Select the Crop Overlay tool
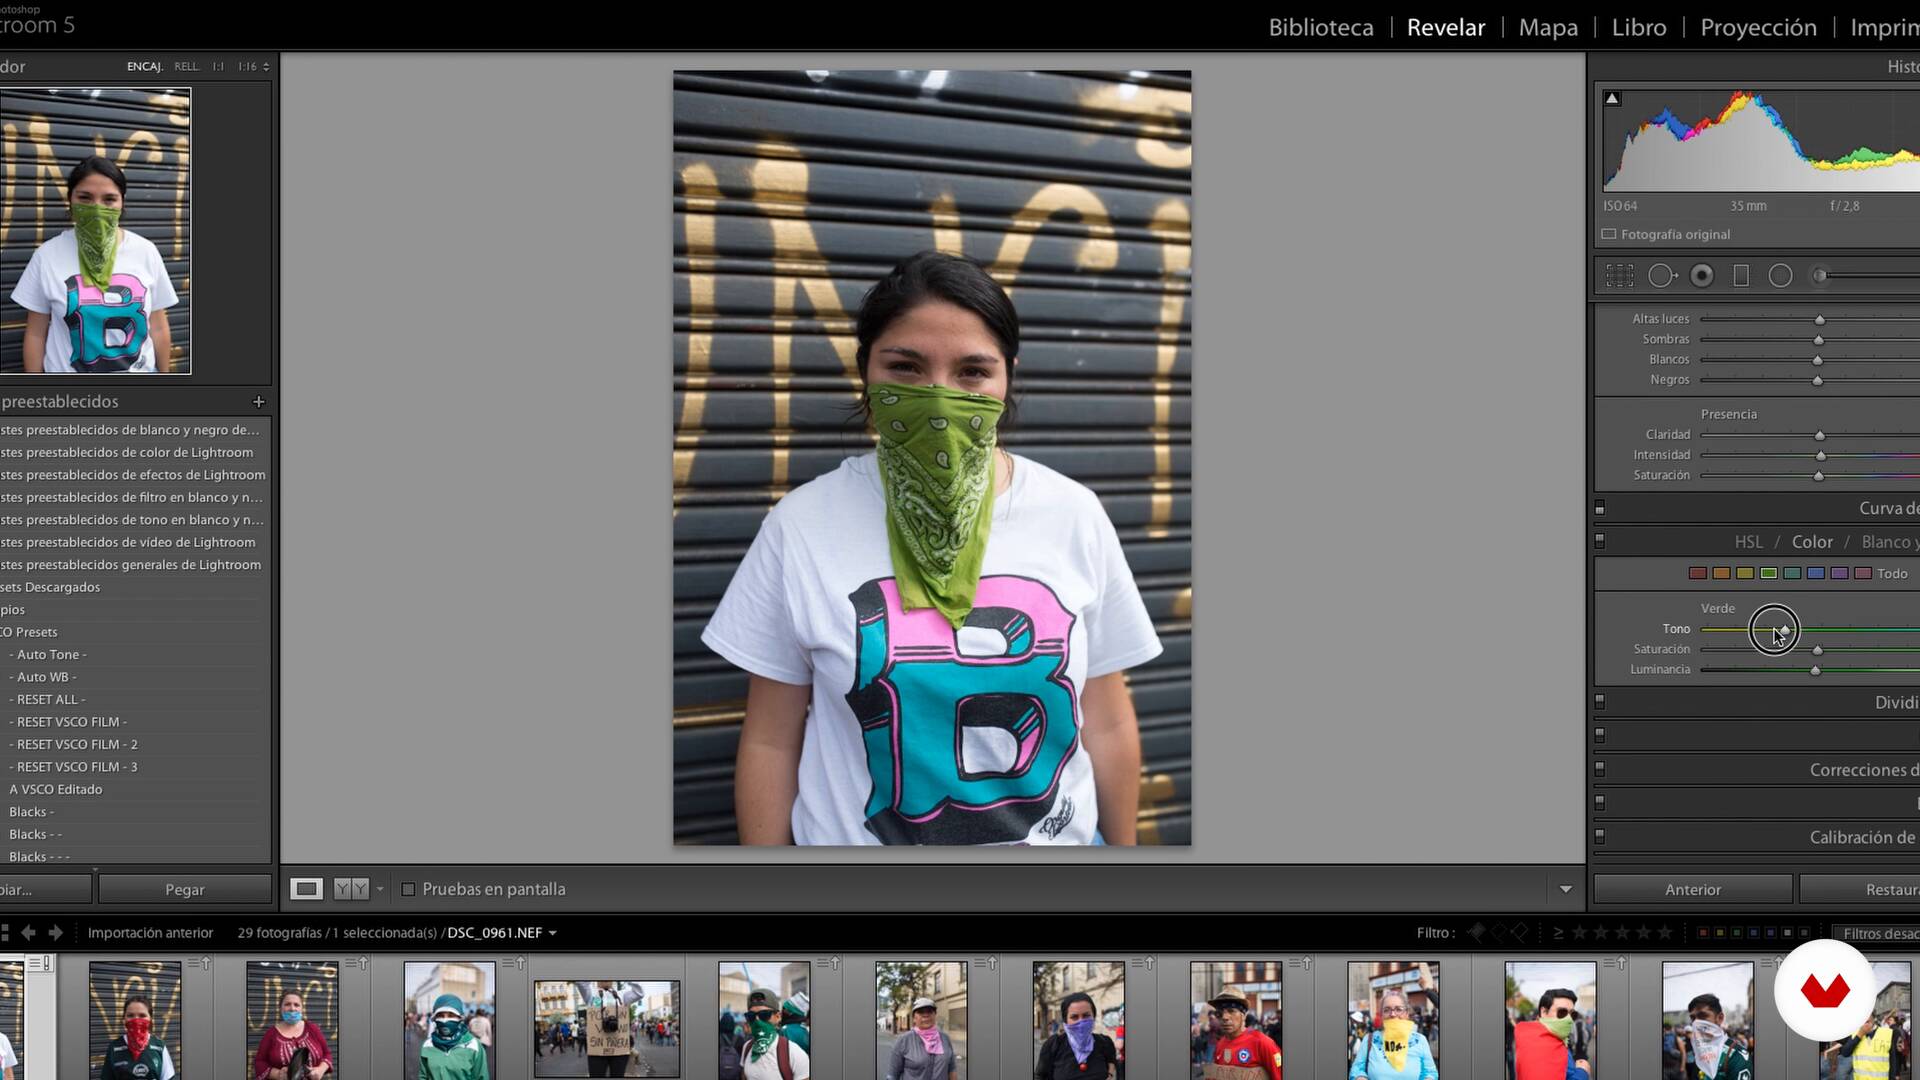 tap(1619, 276)
